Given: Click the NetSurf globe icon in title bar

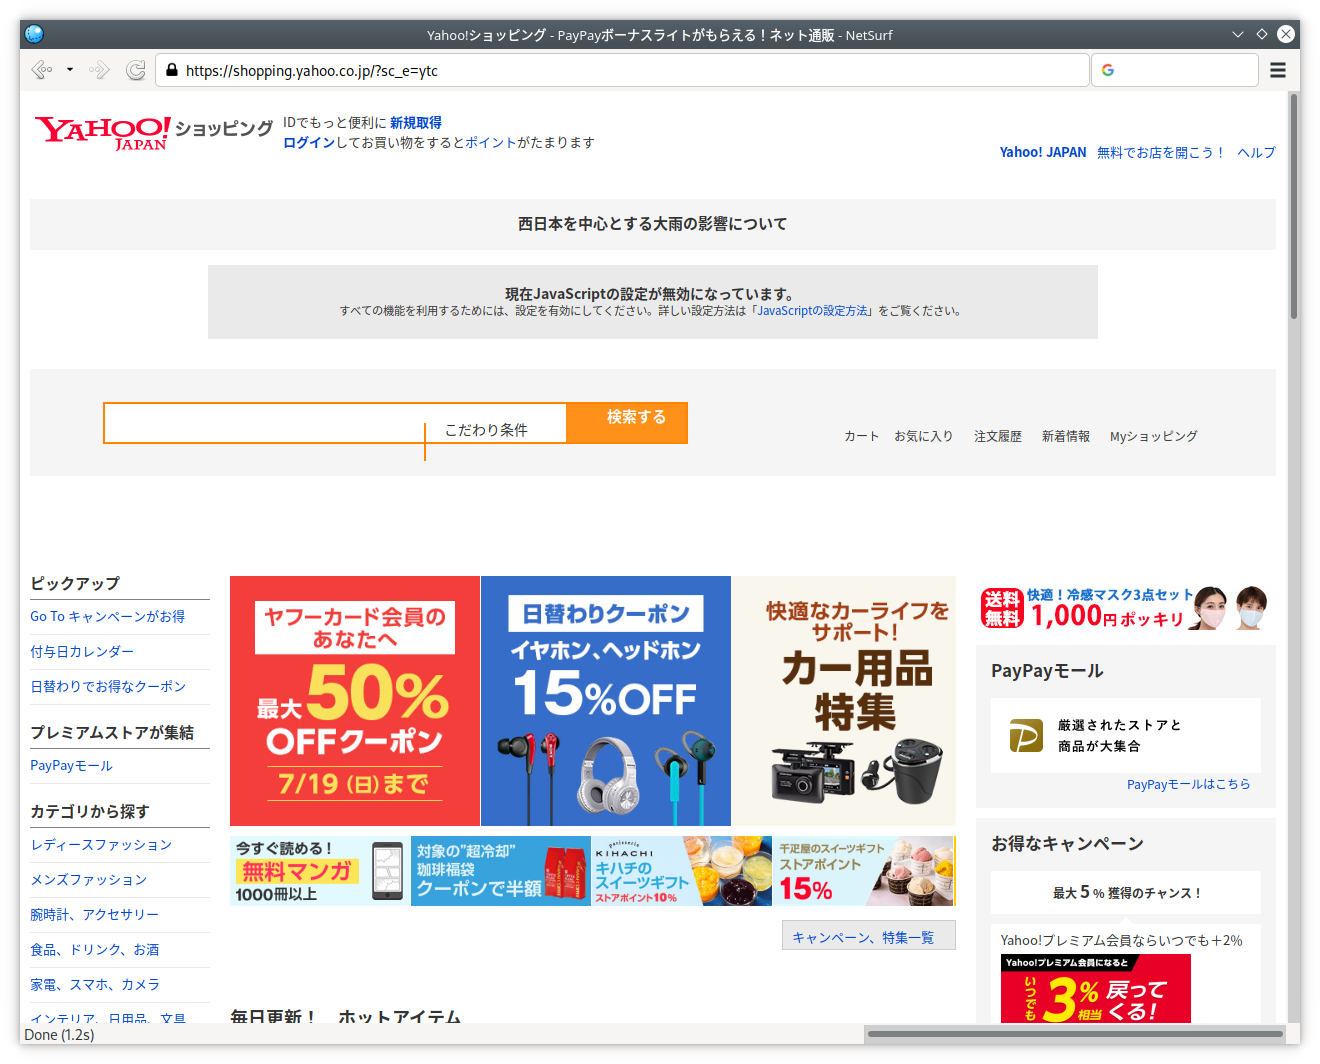Looking at the screenshot, I should [34, 34].
